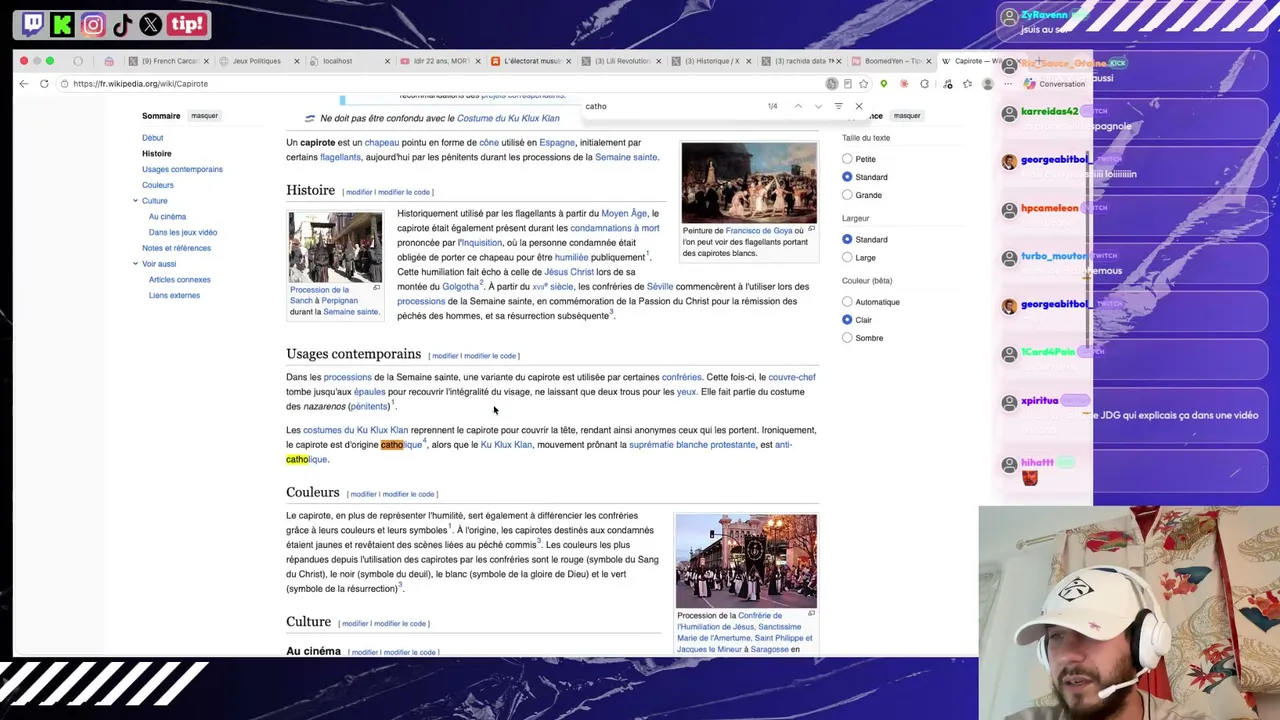Go to Dans les jeux vidéo entry
The image size is (1280, 720).
[x=183, y=233]
